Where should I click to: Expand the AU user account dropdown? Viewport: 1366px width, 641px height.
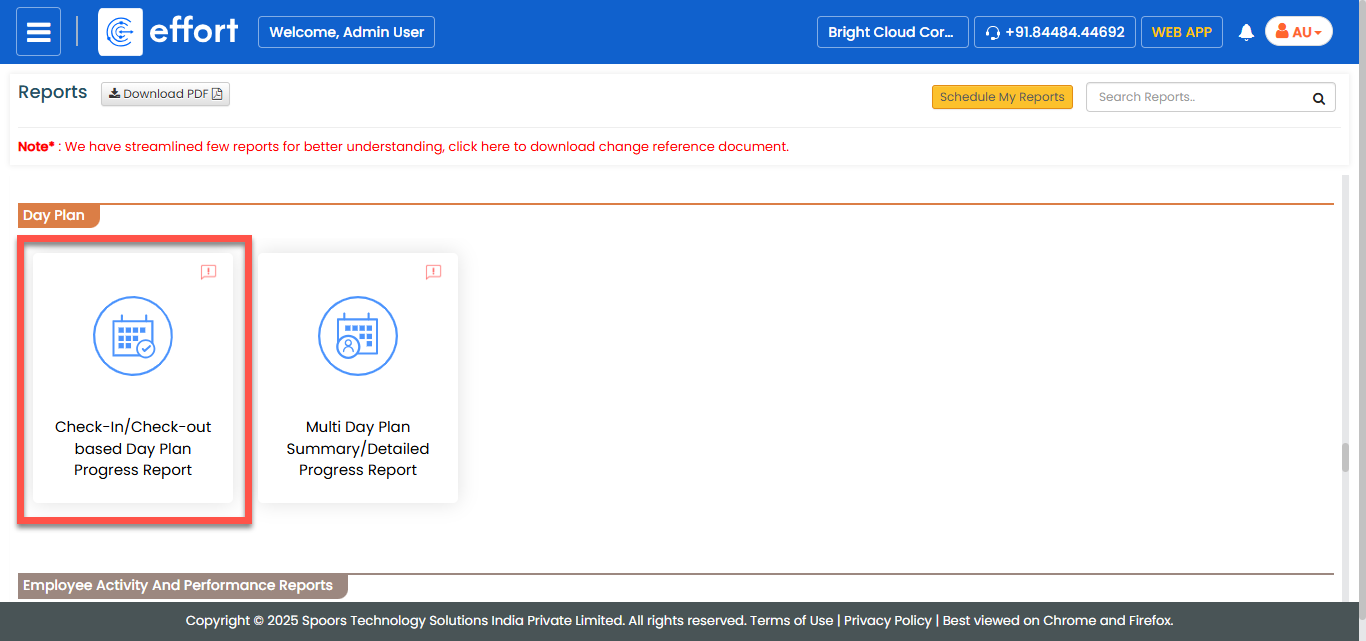(1298, 32)
